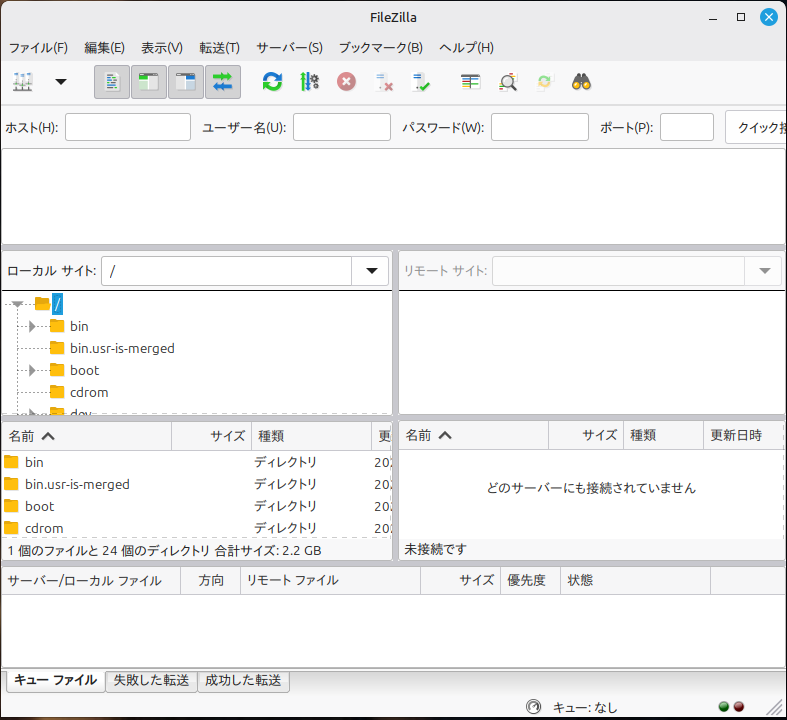The width and height of the screenshot is (787, 720).
Task: Click the process queue icon
Action: pos(309,82)
